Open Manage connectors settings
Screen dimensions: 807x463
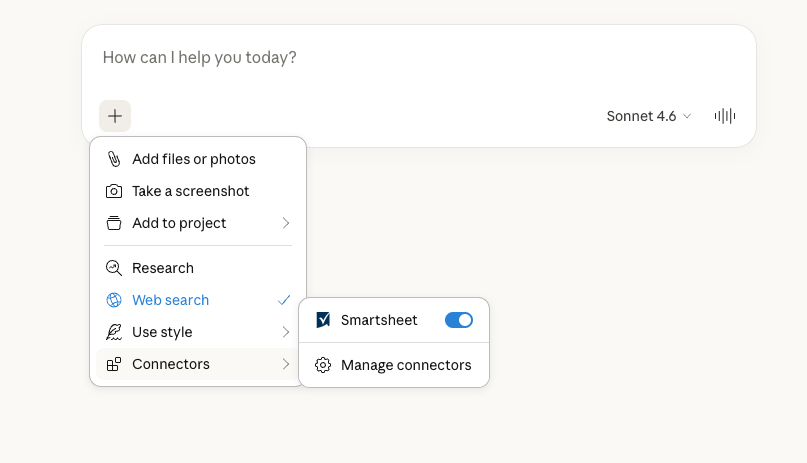tap(405, 365)
